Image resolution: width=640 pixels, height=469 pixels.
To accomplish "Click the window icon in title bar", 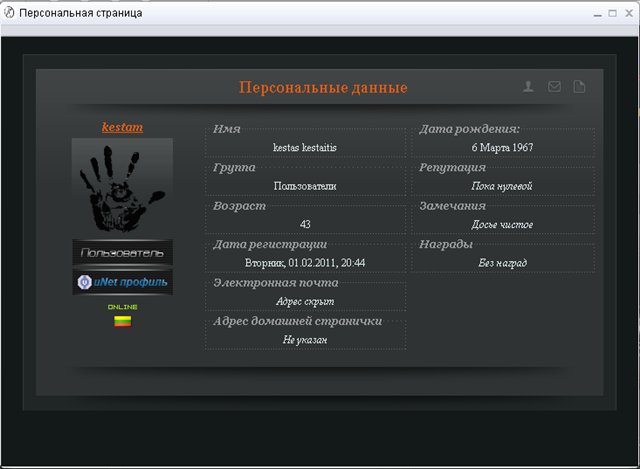I will 9,13.
